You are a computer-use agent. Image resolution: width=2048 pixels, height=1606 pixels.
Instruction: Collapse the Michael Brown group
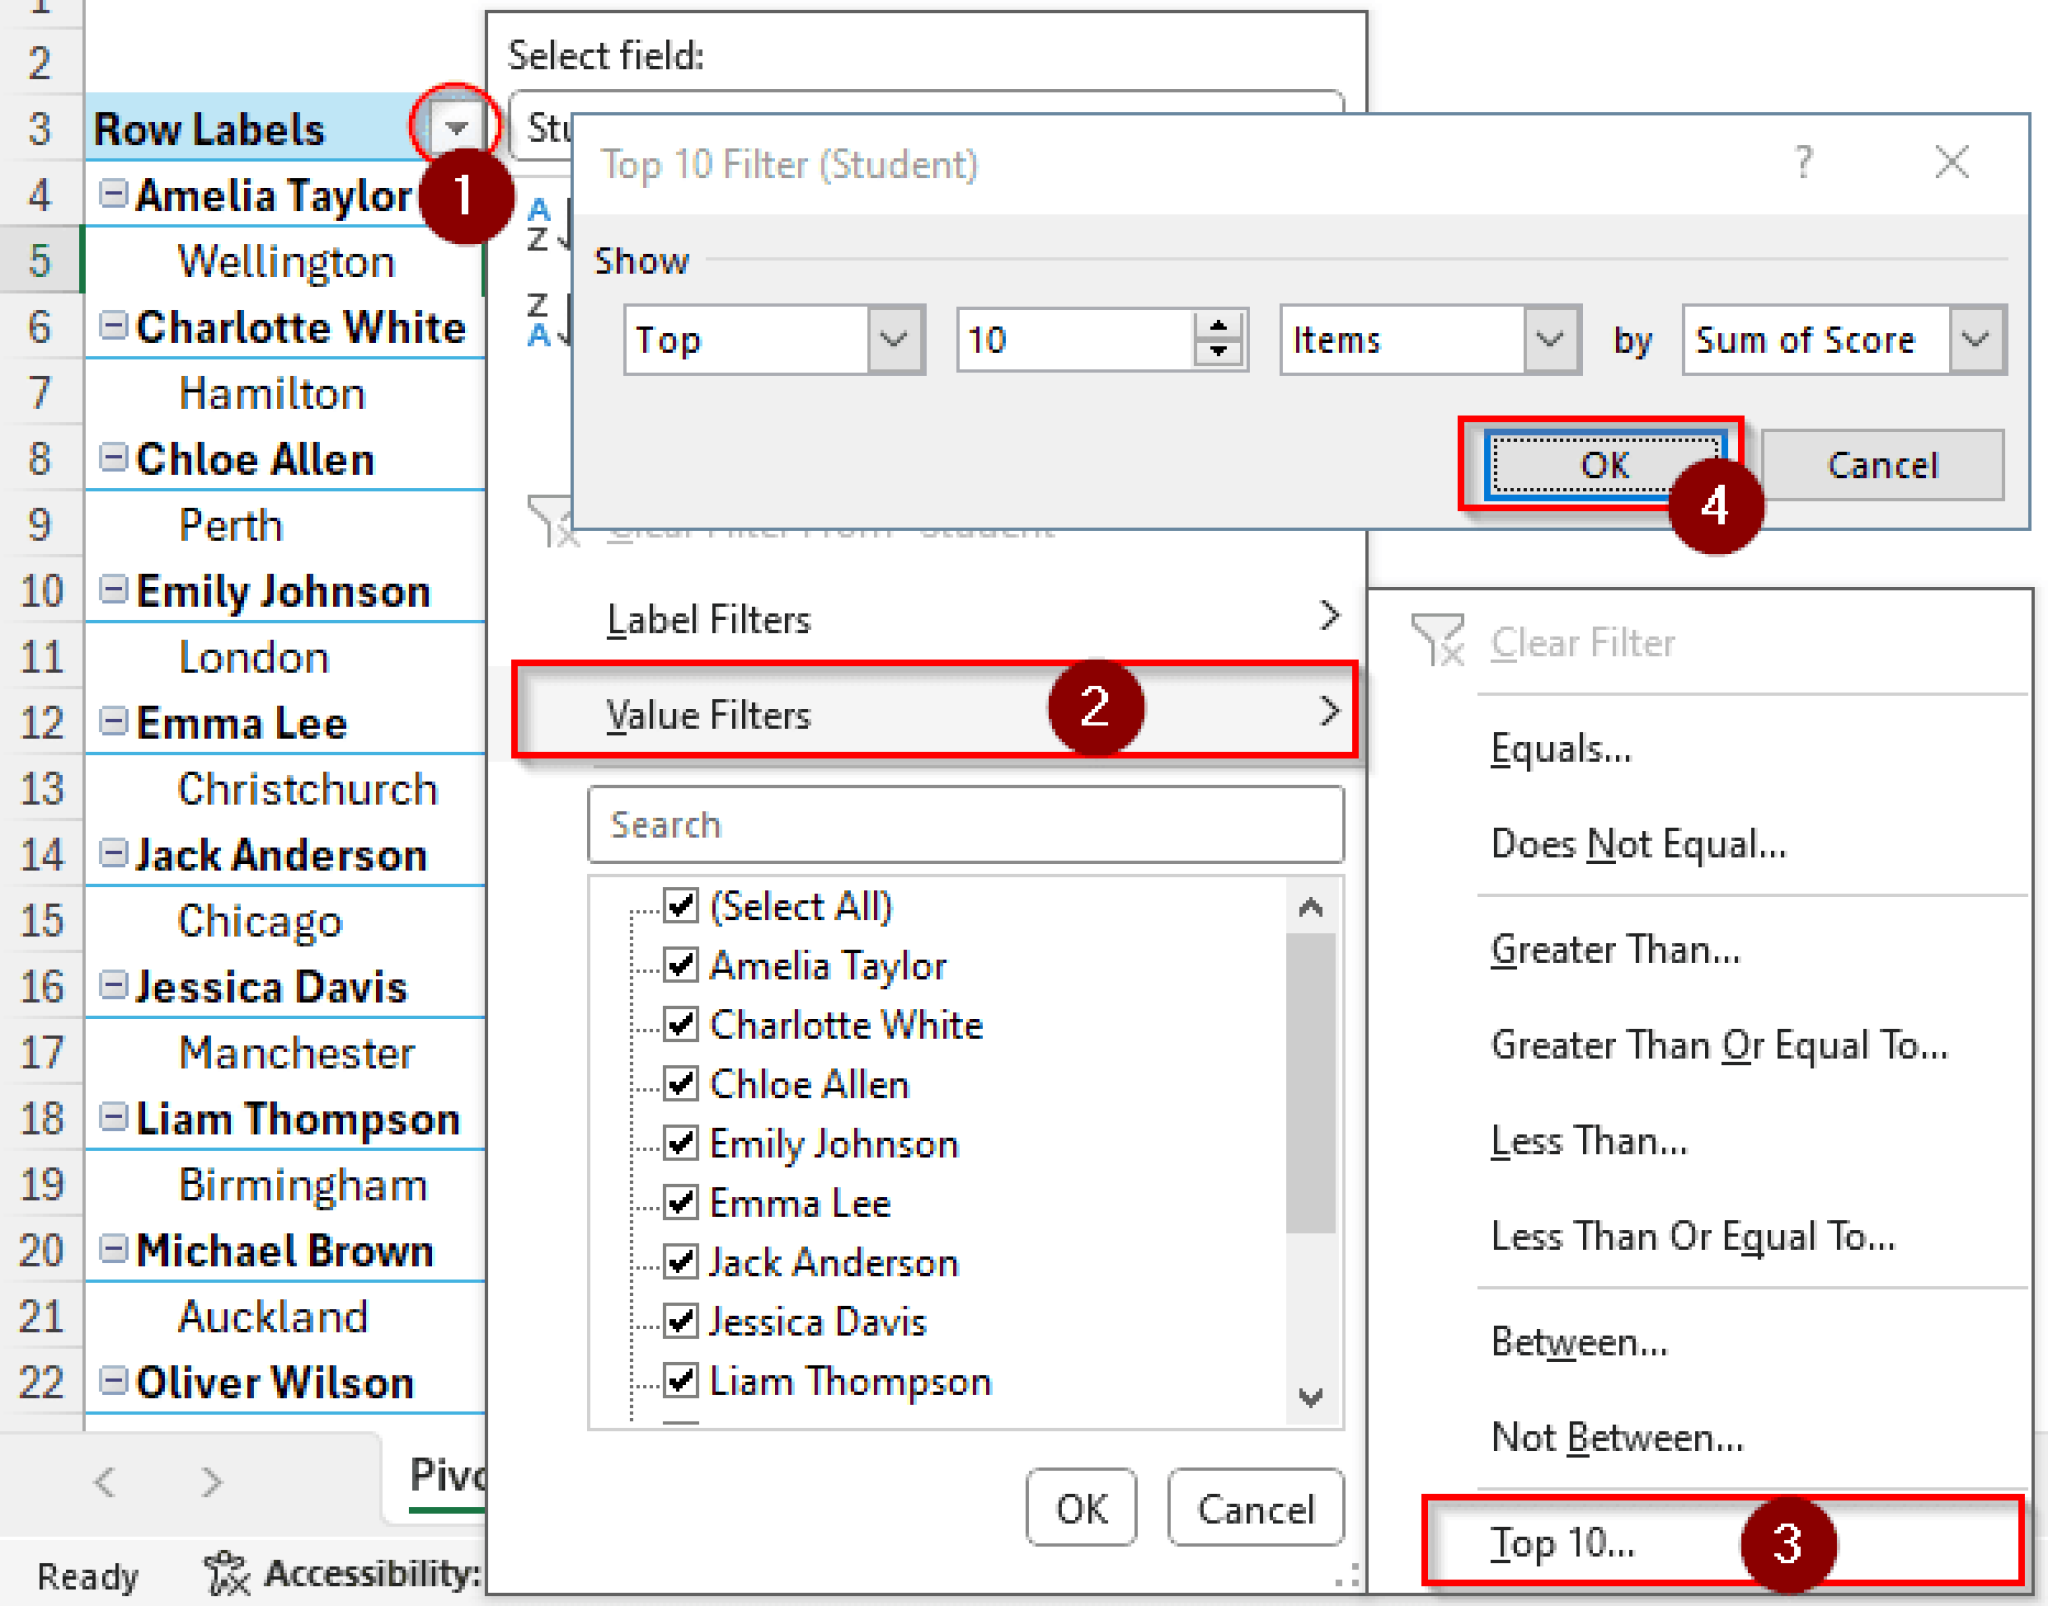113,1249
